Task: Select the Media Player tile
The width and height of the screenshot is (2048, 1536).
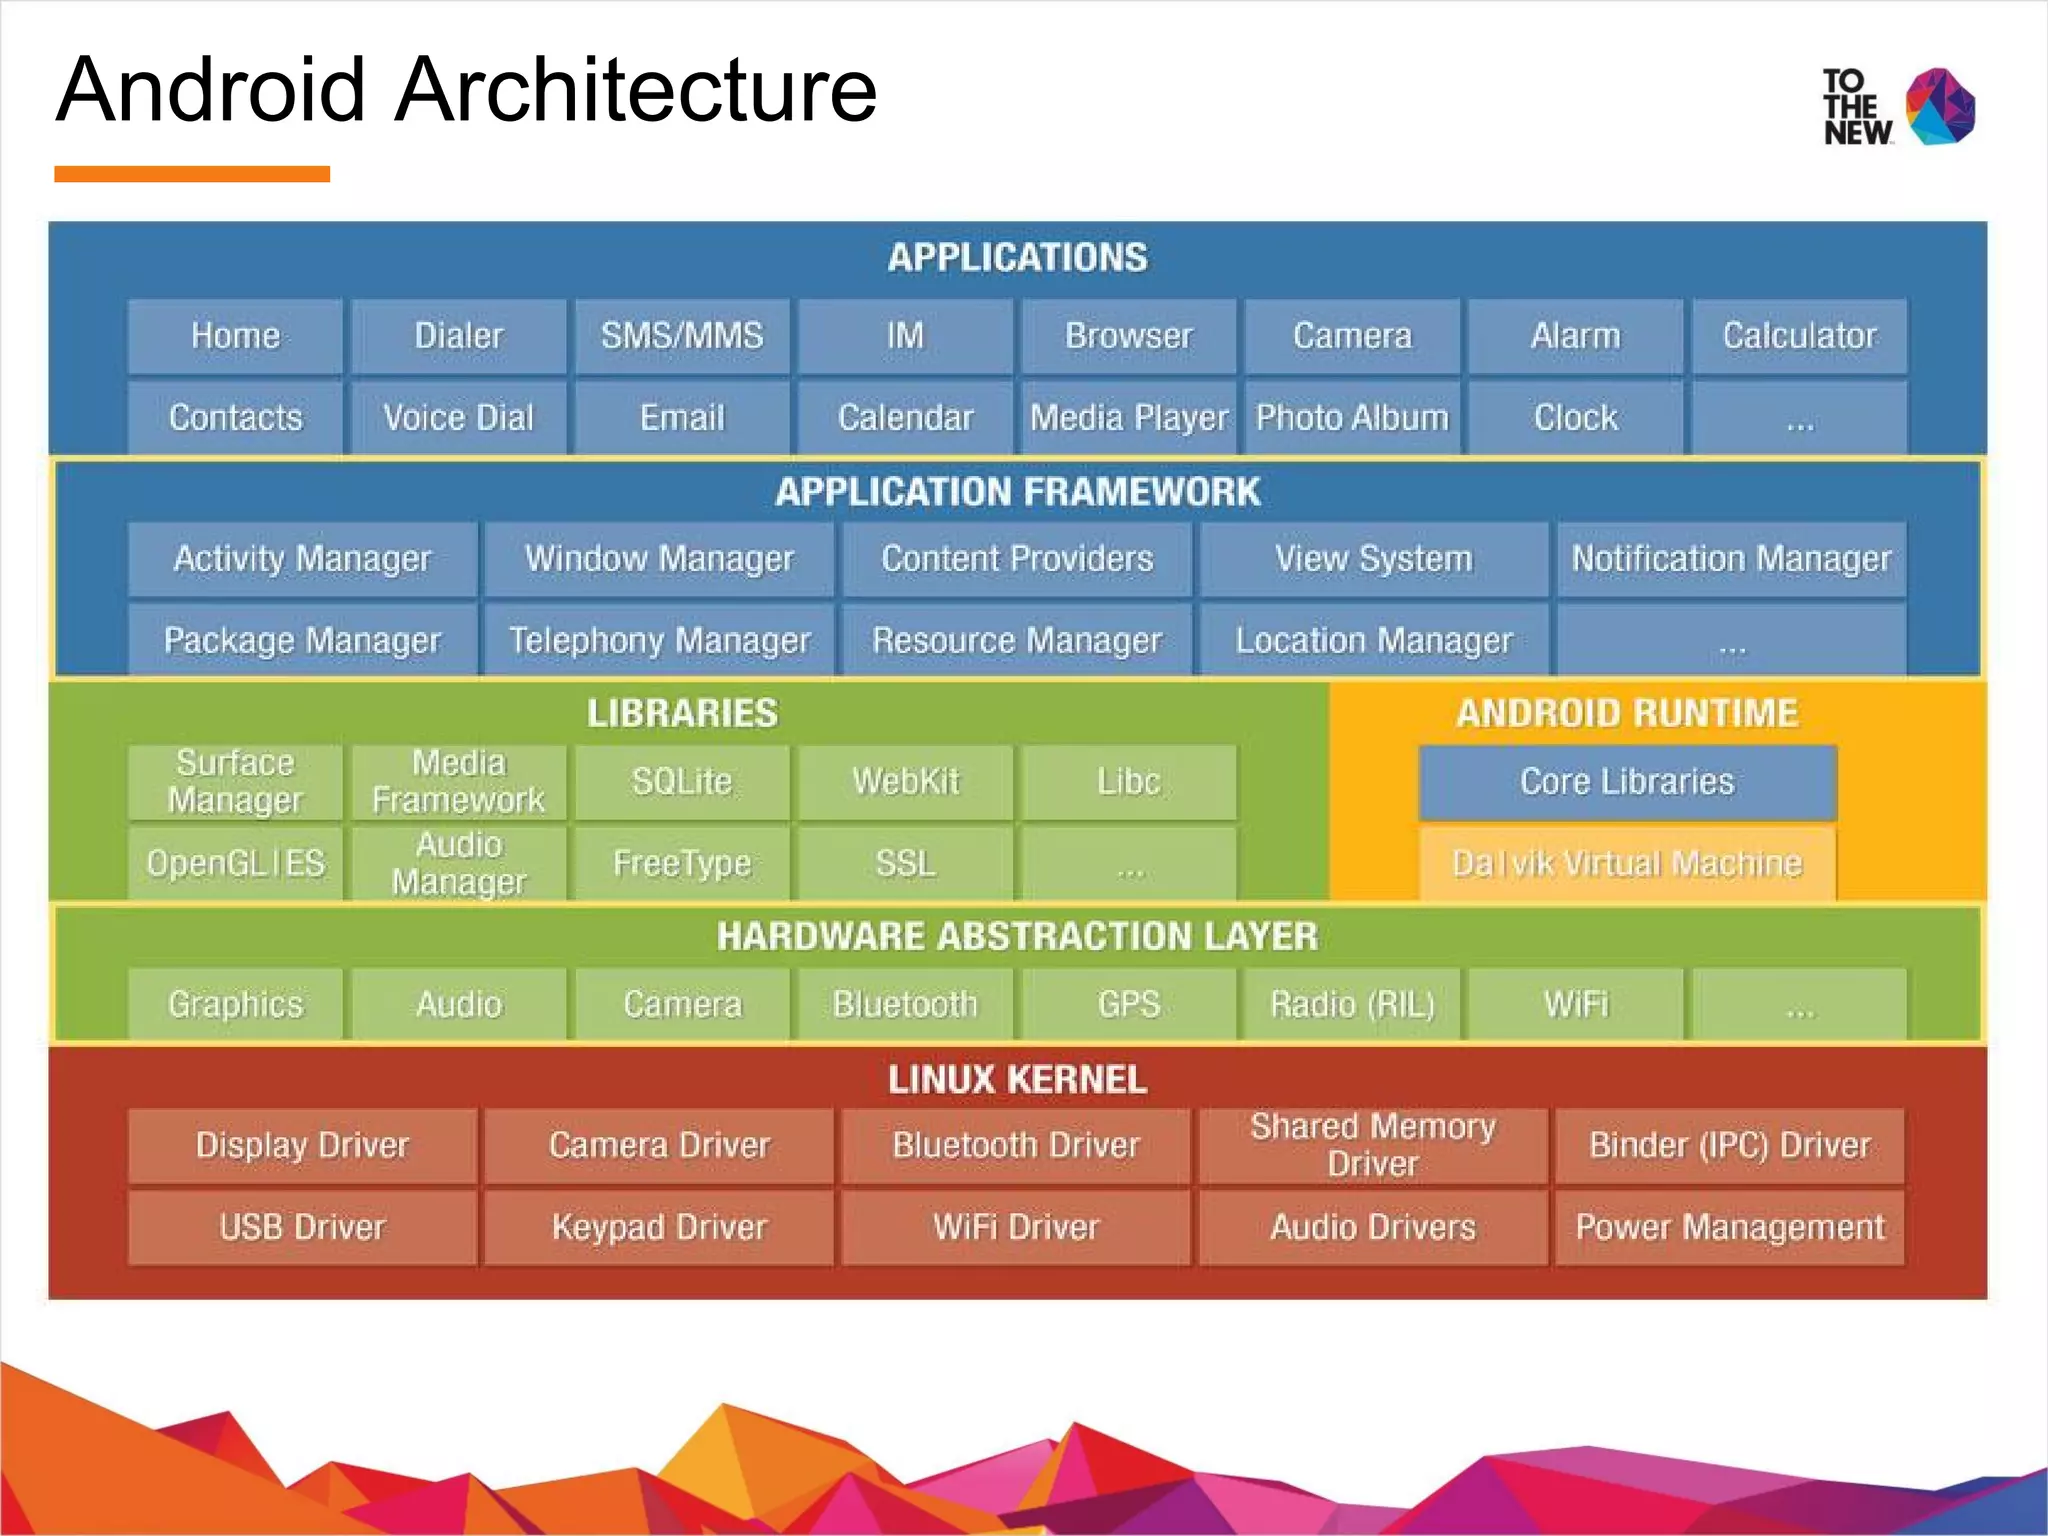Action: [x=1128, y=418]
